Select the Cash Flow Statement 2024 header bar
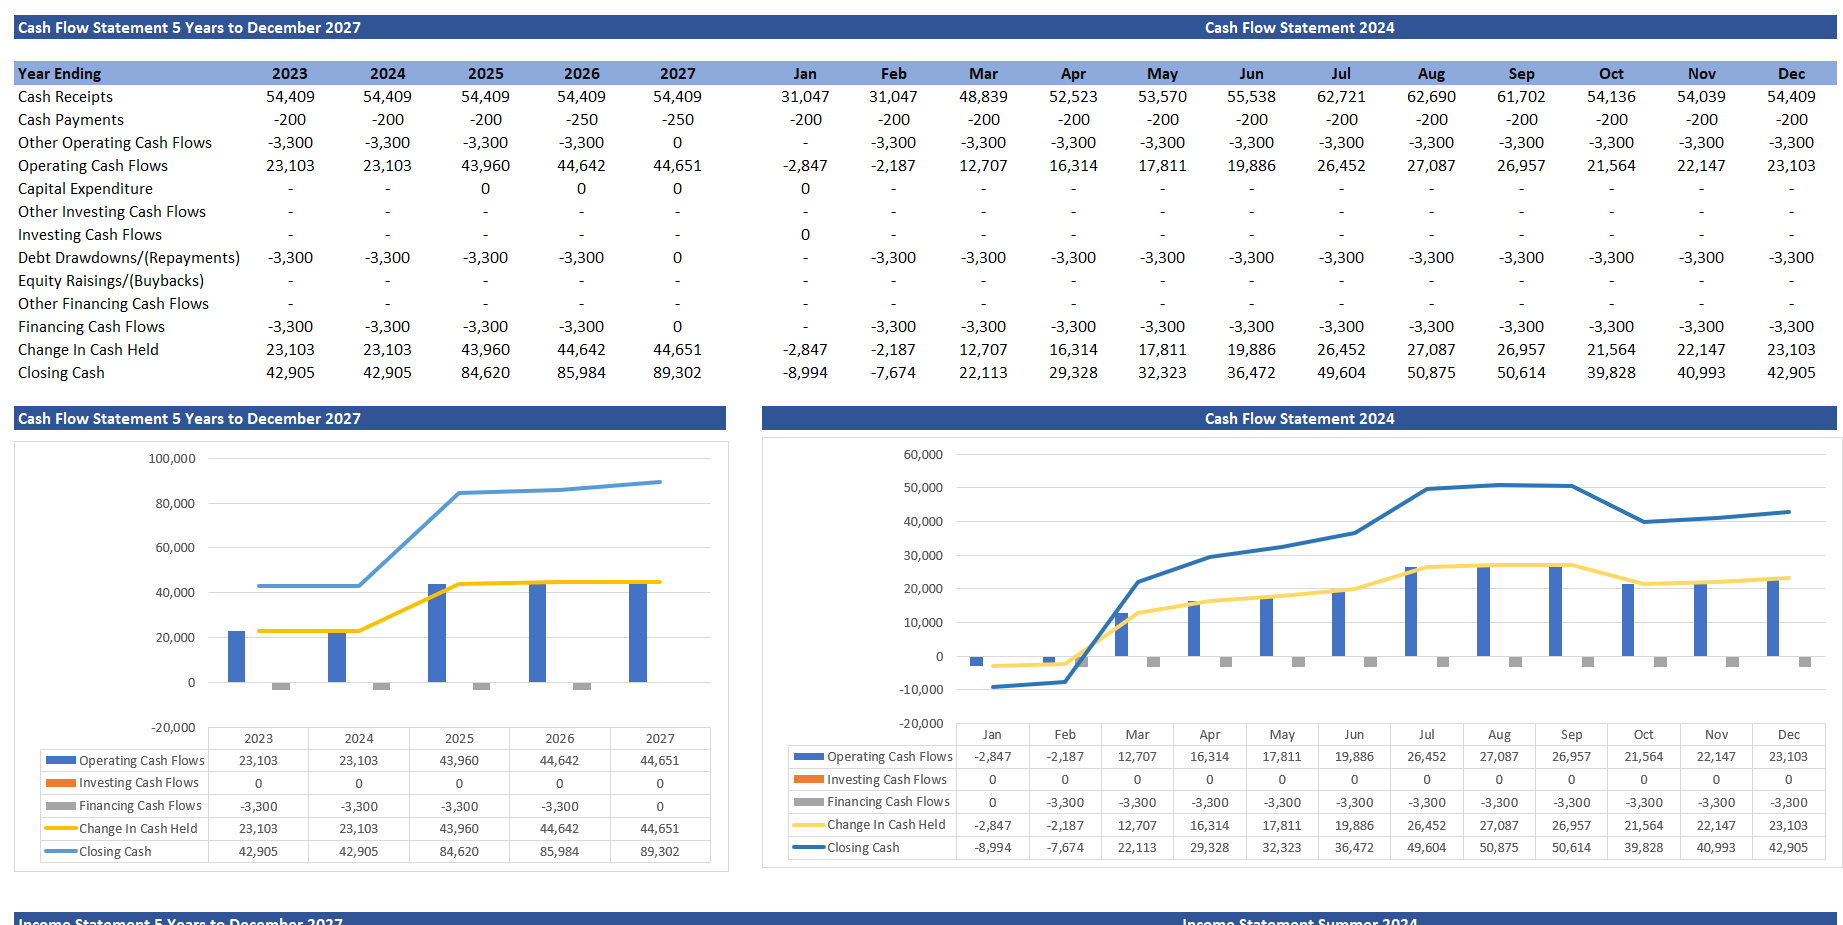 1297,27
